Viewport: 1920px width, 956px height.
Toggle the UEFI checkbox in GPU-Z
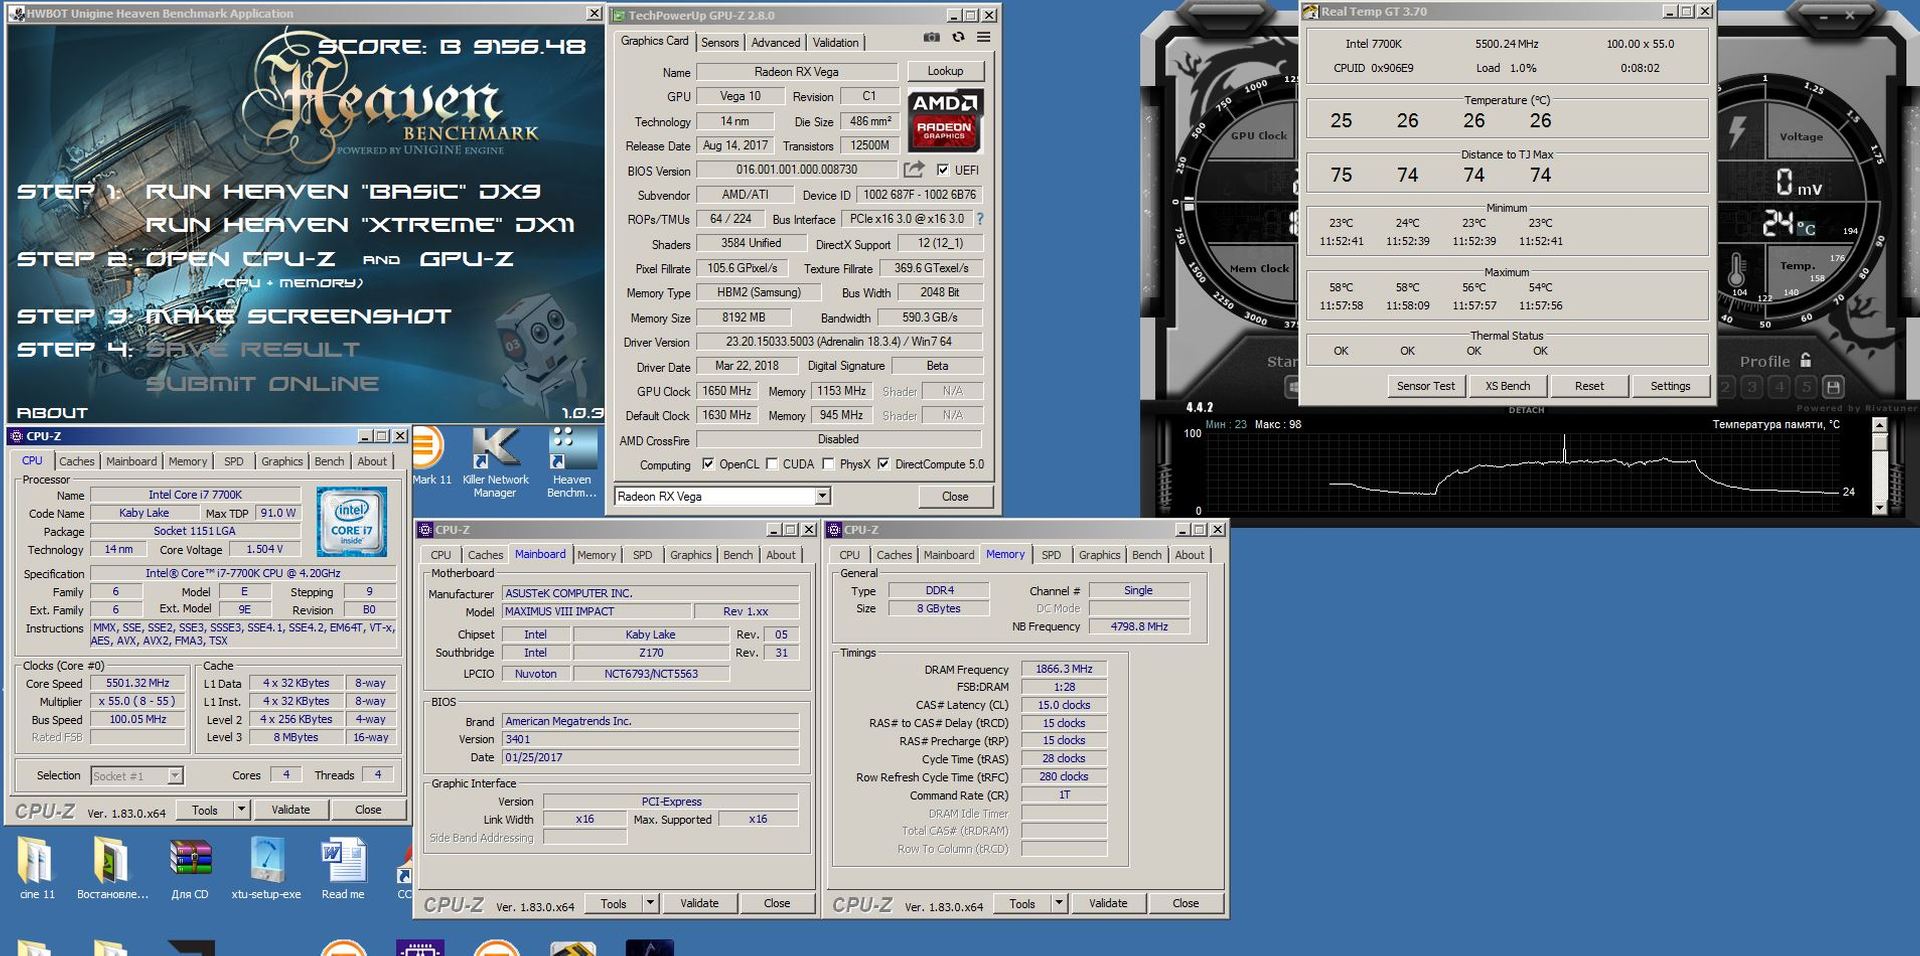942,170
